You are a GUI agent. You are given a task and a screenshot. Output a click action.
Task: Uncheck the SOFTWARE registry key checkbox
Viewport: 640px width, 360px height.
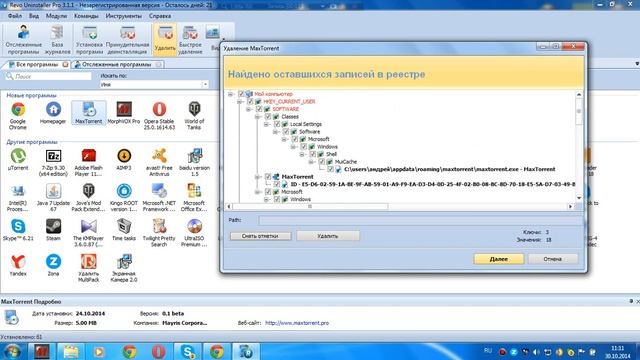pos(259,109)
